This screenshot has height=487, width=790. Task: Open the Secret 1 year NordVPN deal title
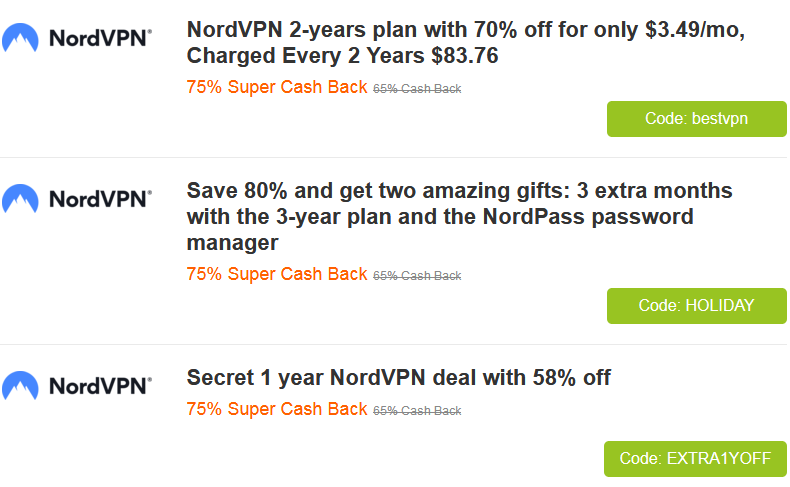pyautogui.click(x=398, y=377)
